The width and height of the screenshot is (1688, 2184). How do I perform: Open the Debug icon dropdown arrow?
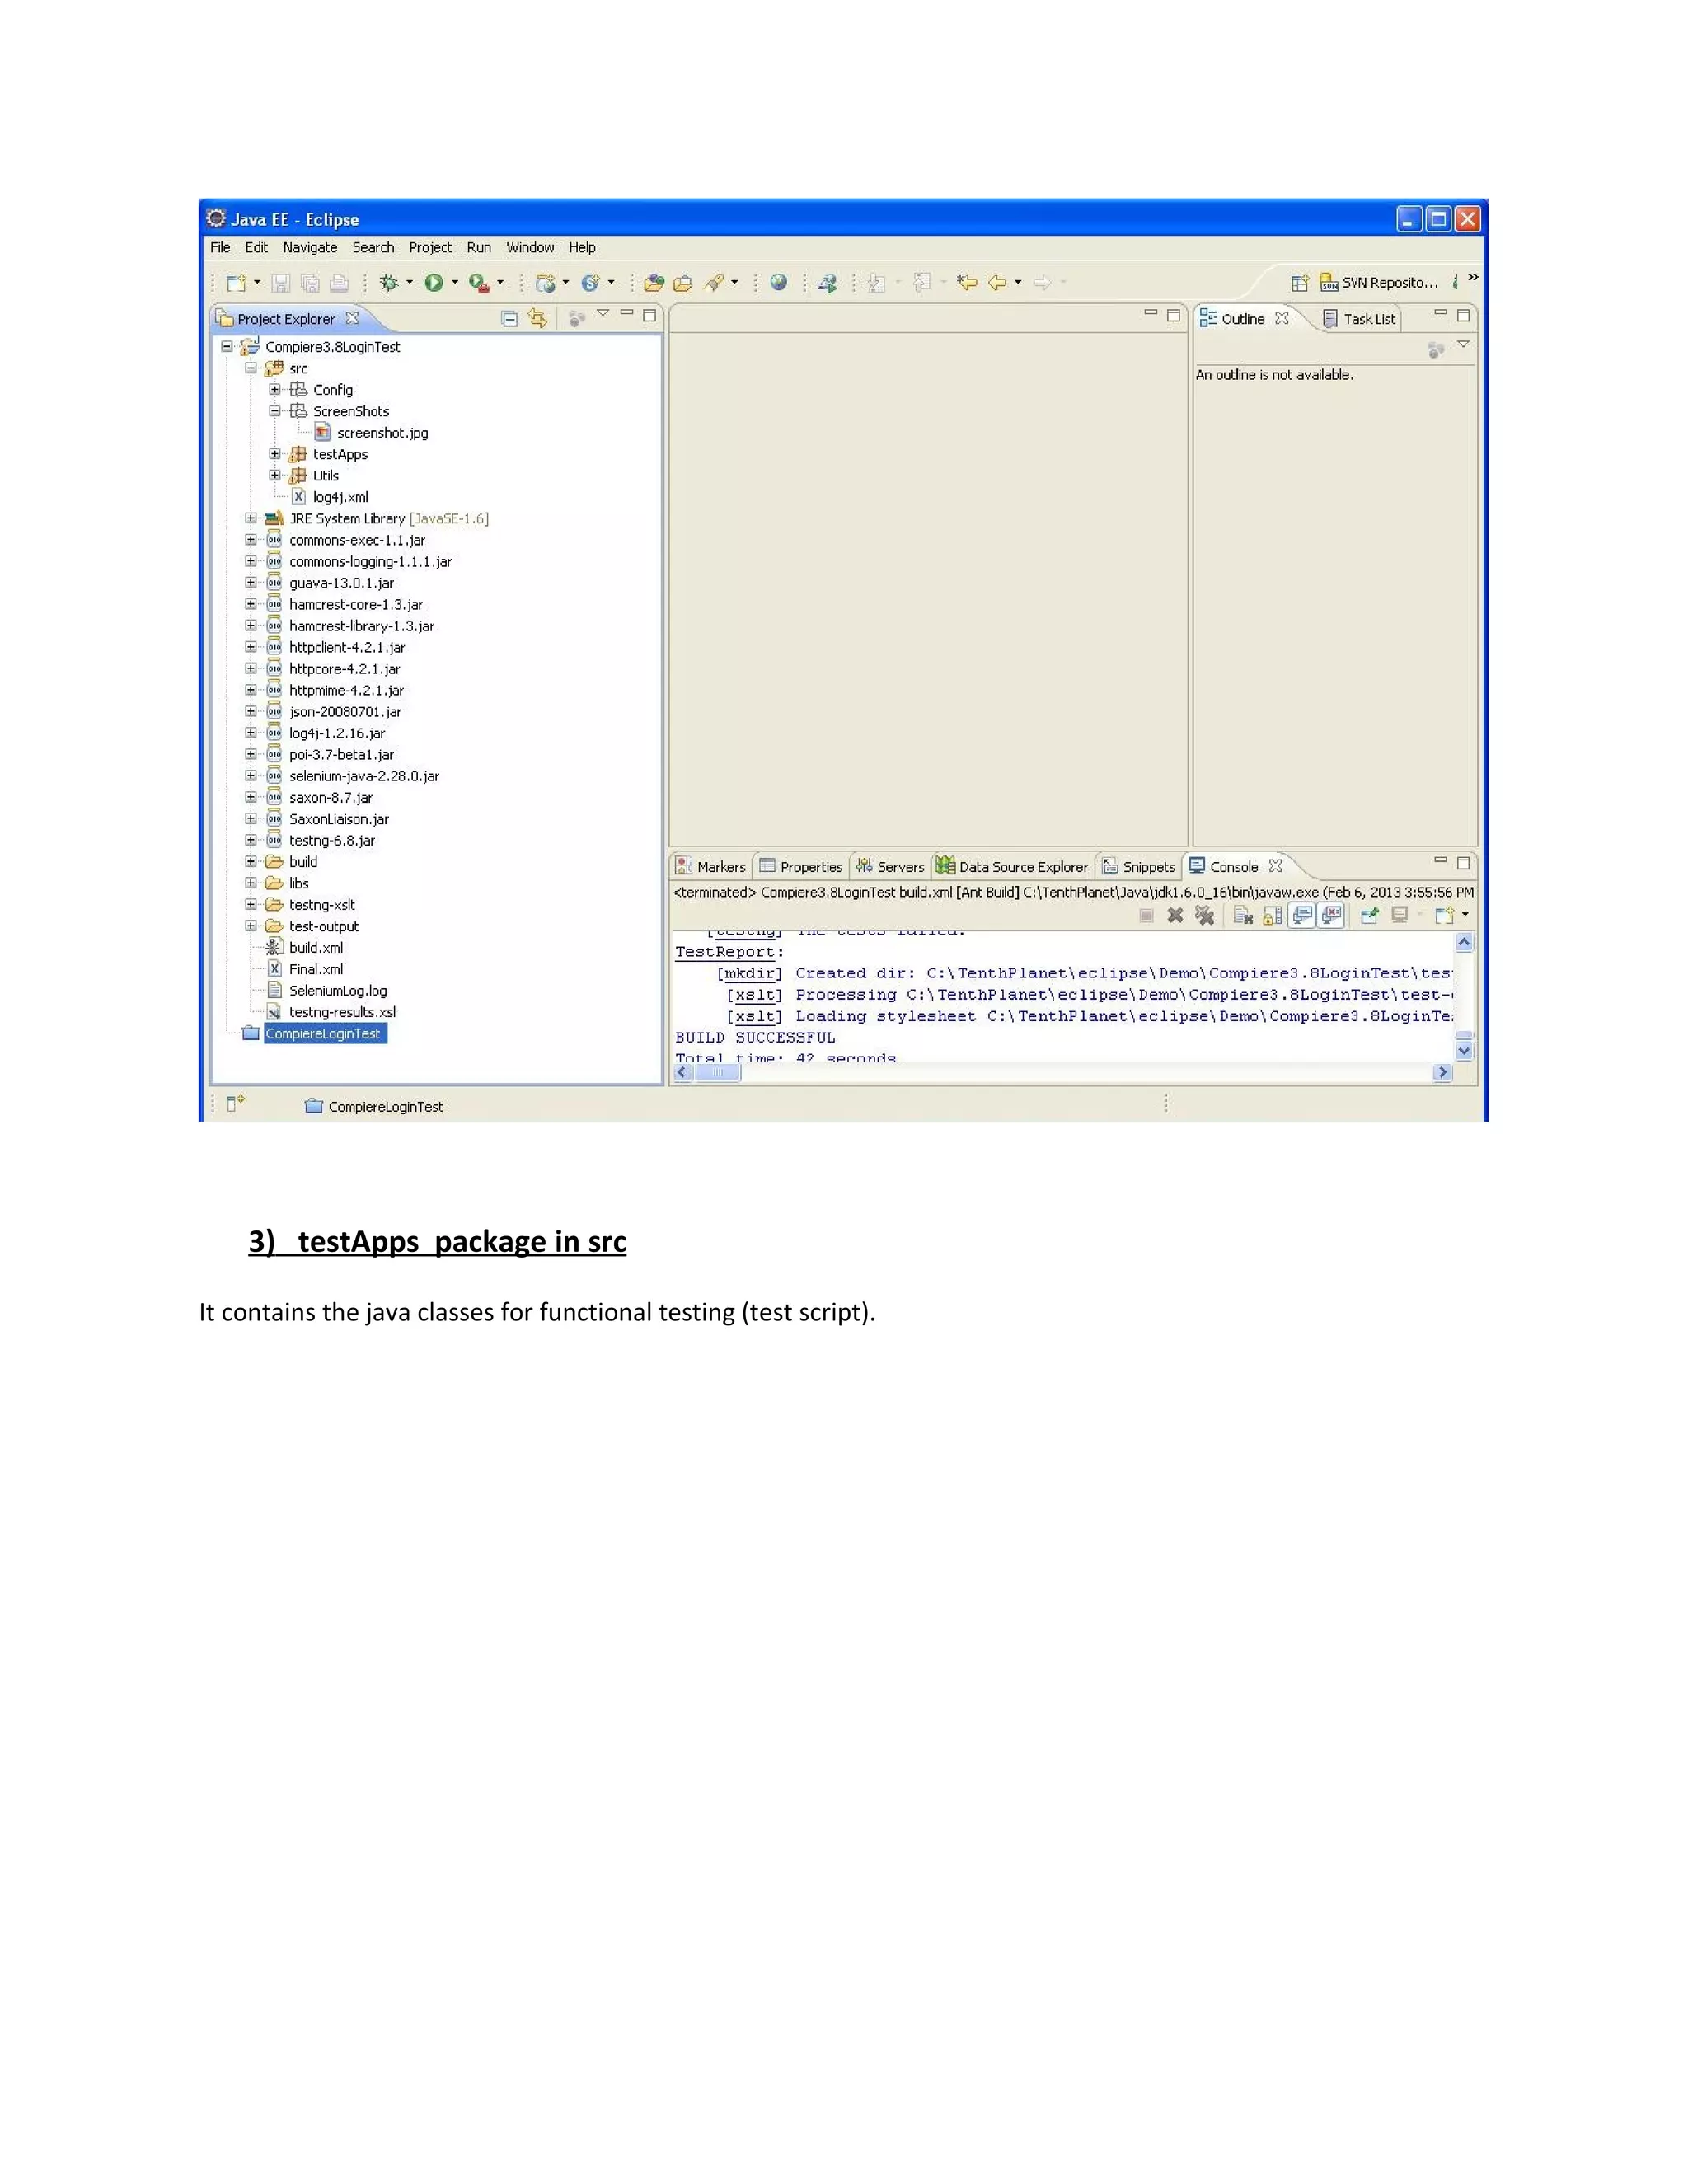click(x=409, y=283)
